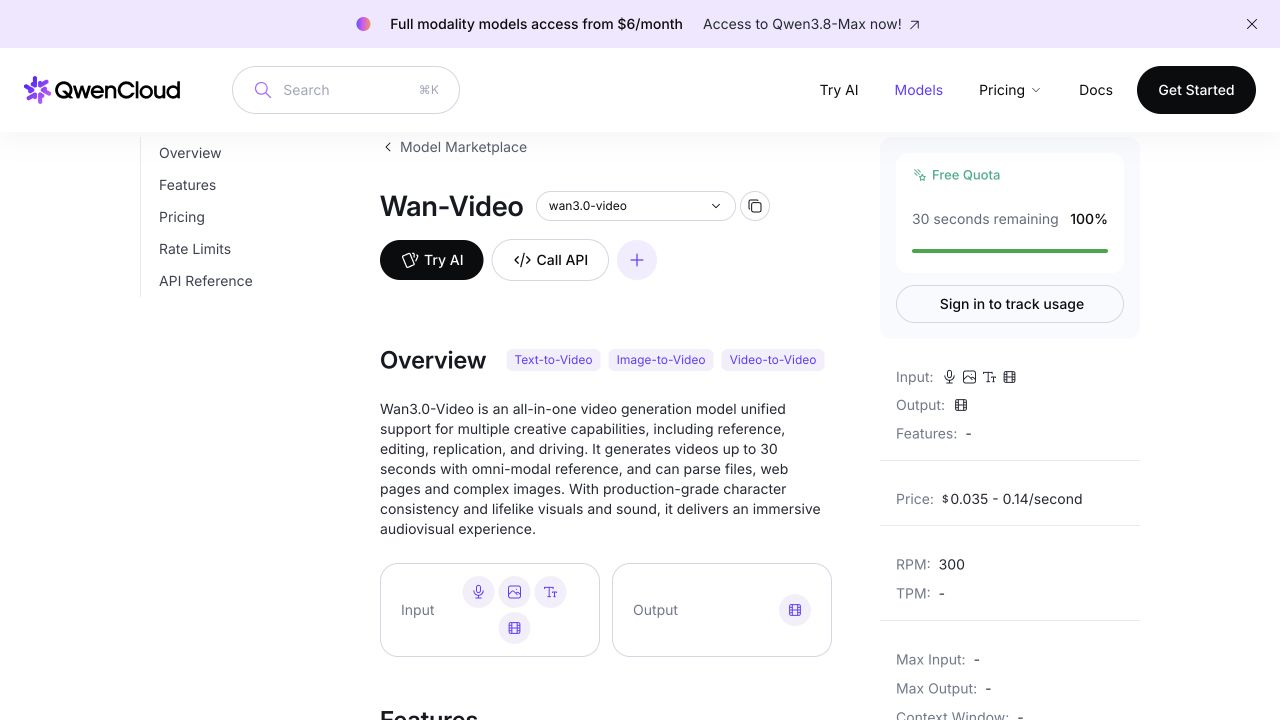Go to Models in top navigation

pos(919,90)
